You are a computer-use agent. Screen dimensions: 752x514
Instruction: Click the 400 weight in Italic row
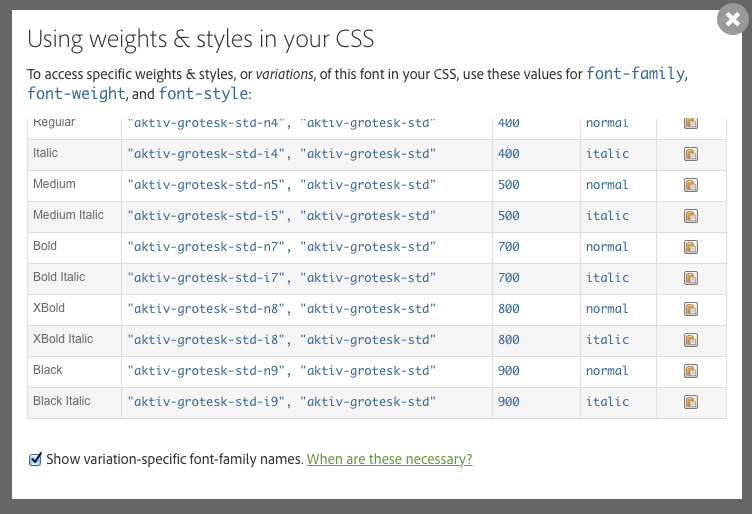(x=508, y=154)
